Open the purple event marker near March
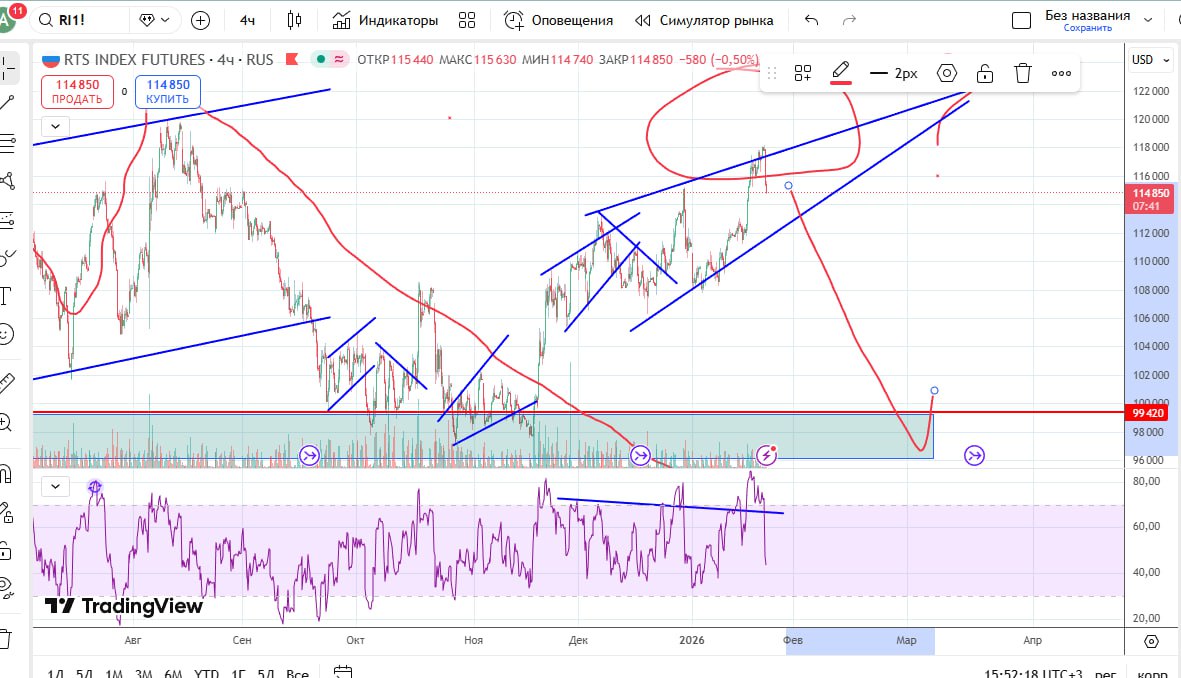The image size is (1181, 678). coord(975,455)
